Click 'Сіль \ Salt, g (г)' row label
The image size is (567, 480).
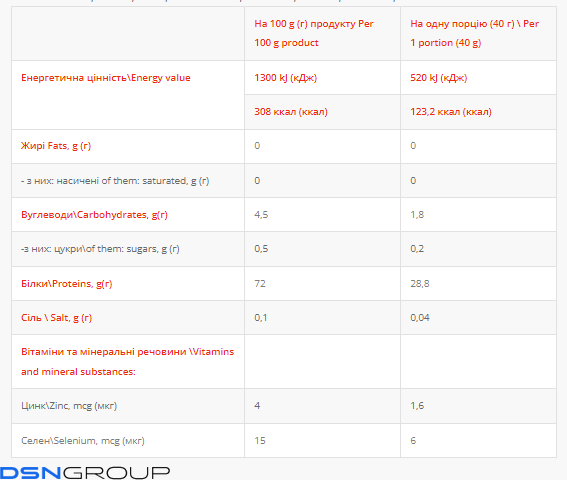(x=56, y=318)
